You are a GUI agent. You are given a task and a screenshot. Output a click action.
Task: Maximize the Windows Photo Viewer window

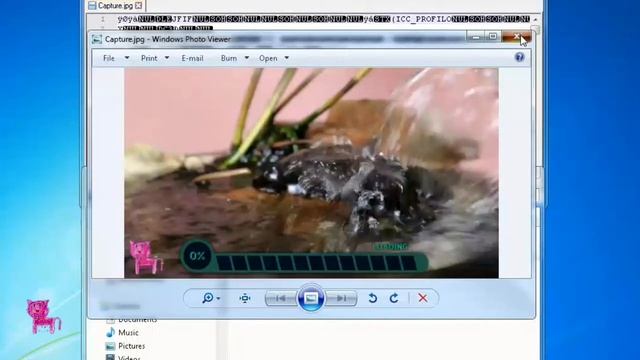coord(493,37)
